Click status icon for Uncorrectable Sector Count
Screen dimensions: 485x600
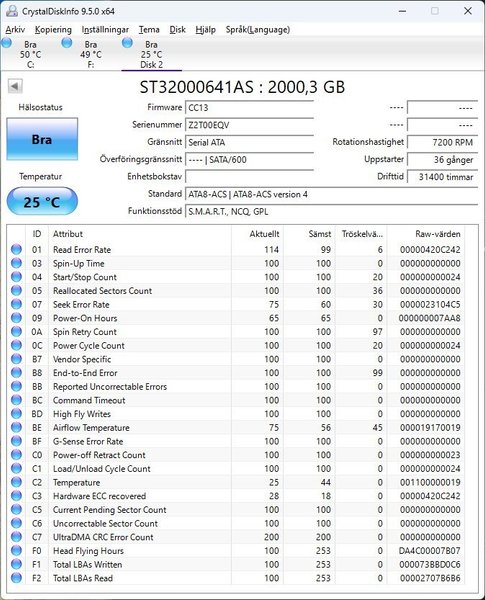click(16, 523)
